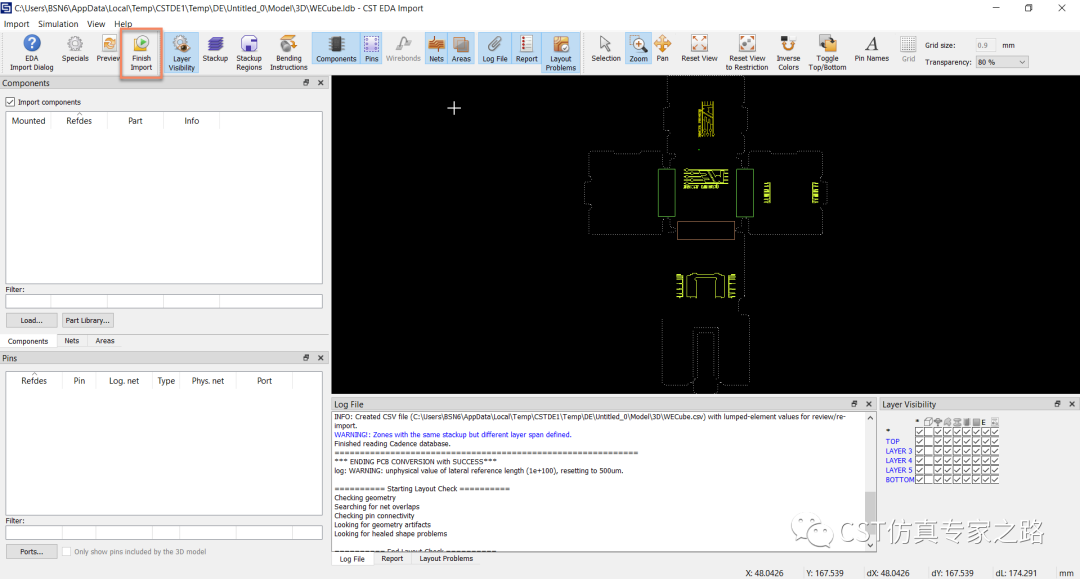Sort components by Refdes column header
This screenshot has height=579, width=1080.
[x=79, y=120]
